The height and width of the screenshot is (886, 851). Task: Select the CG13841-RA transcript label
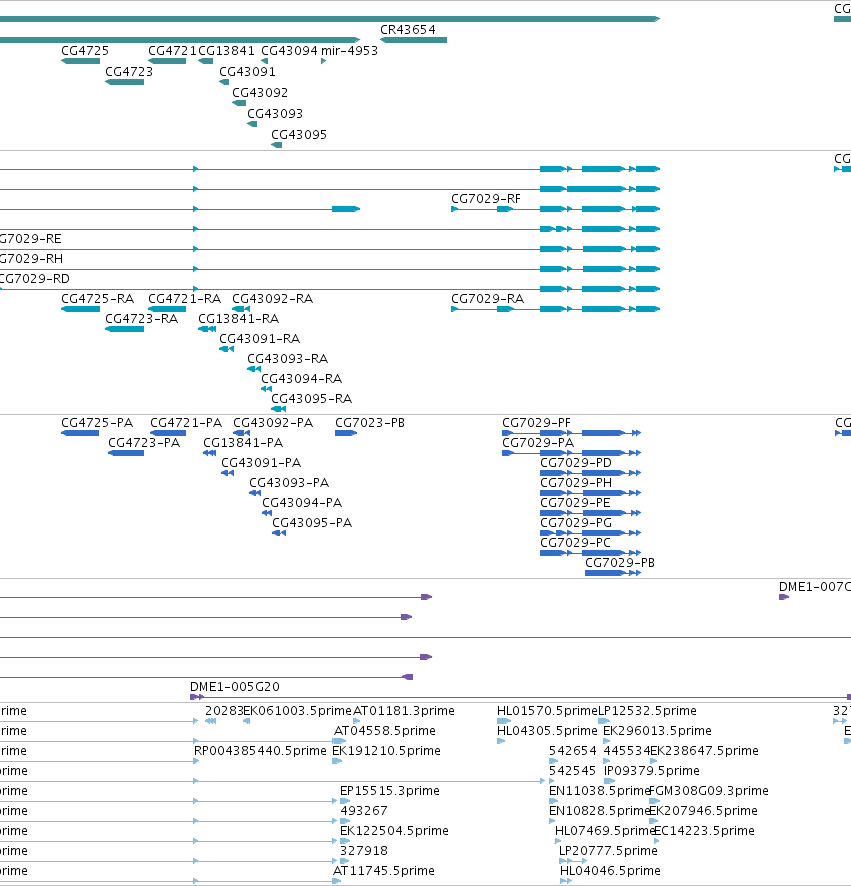click(238, 319)
